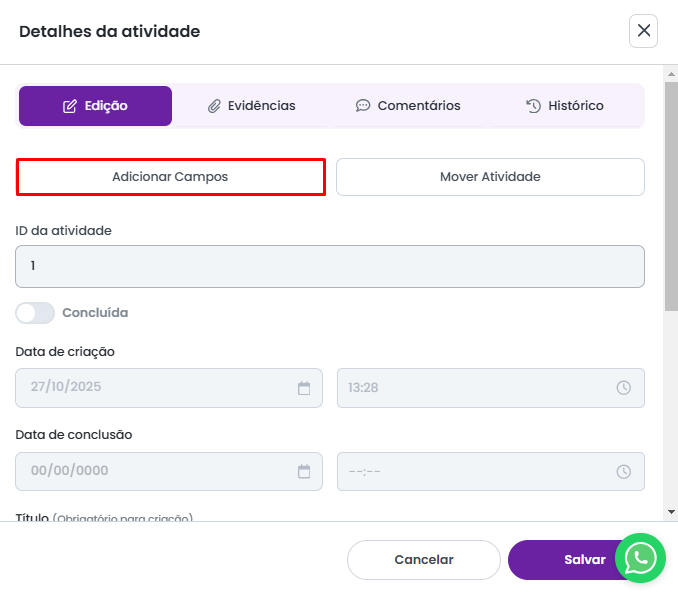Click the scrollbar down arrow
The height and width of the screenshot is (595, 678).
671,511
